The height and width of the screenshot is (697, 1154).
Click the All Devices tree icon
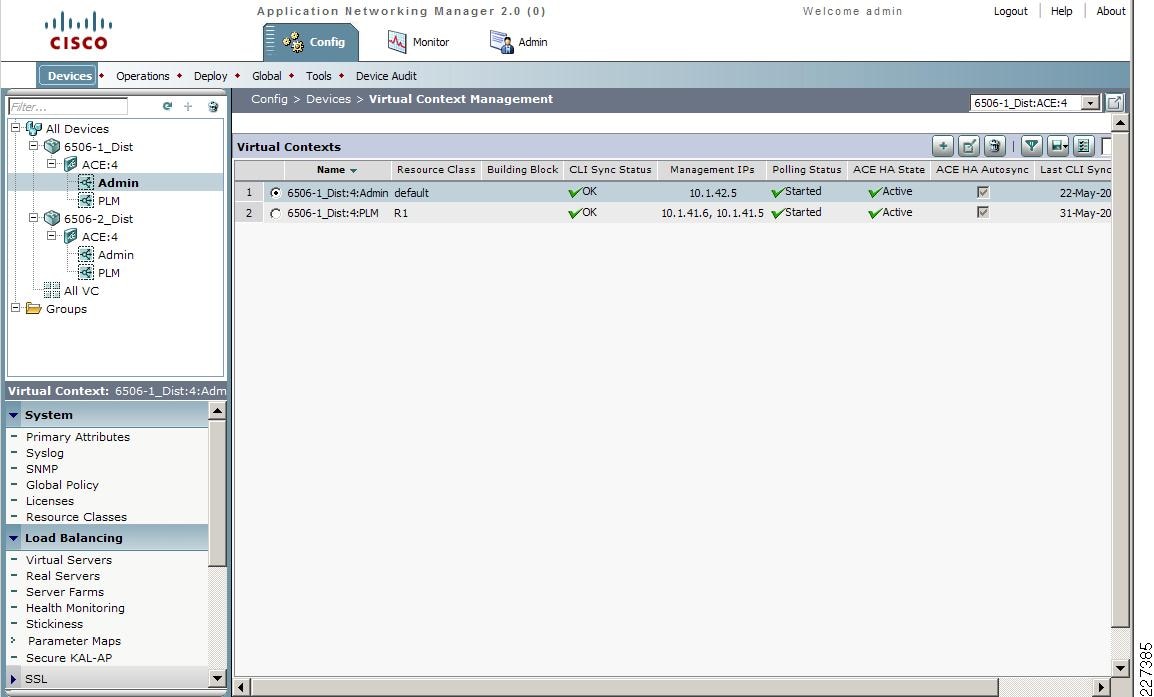pos(34,129)
